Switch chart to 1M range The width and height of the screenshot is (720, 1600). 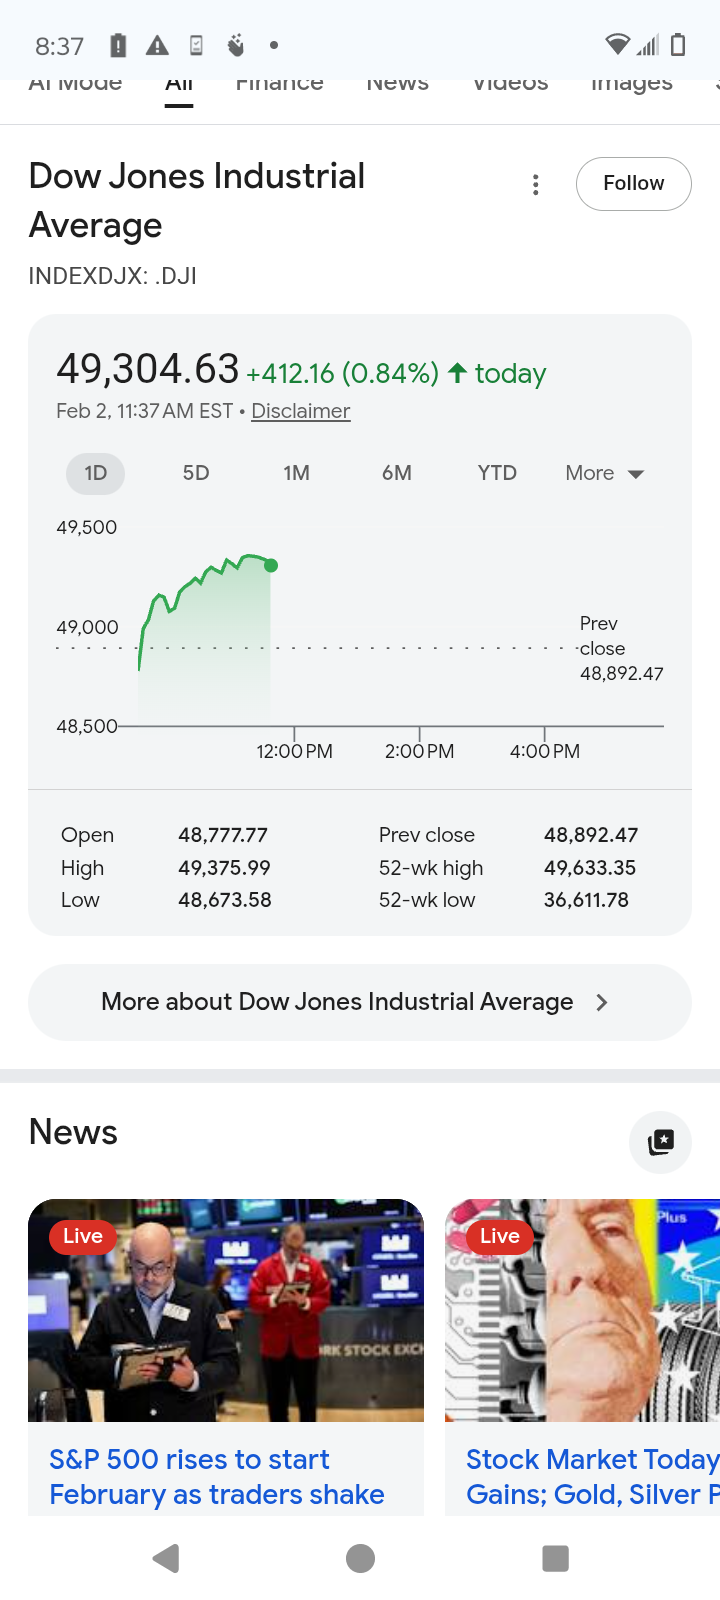tap(296, 473)
